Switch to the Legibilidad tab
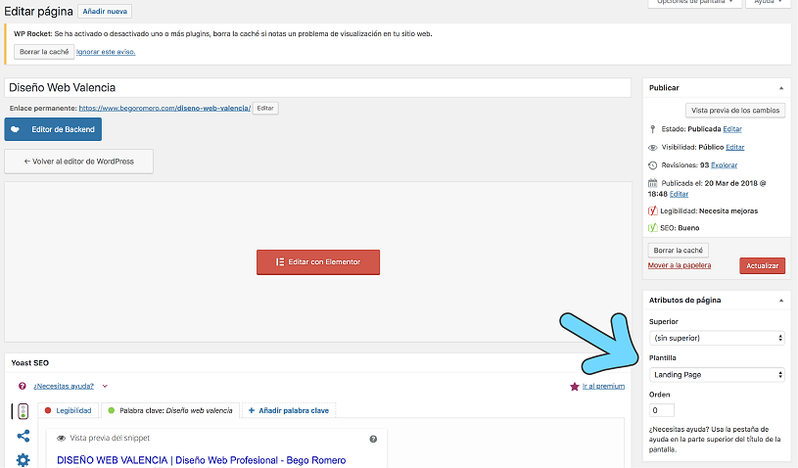Screen dimensions: 798x468 click(68, 411)
